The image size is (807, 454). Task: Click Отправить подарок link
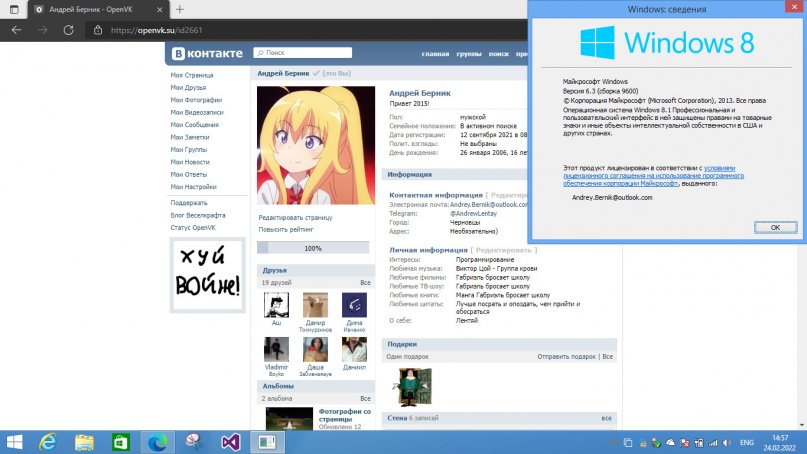tap(567, 356)
